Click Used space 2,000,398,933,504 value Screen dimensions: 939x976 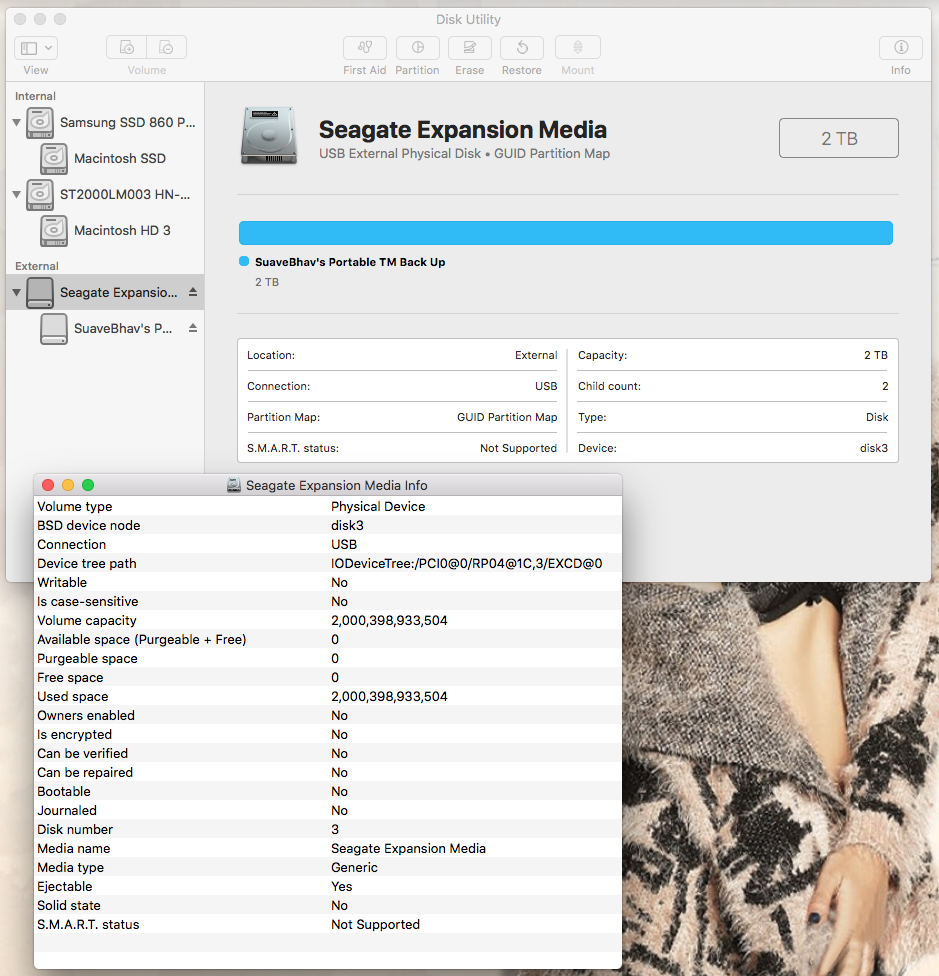point(389,697)
